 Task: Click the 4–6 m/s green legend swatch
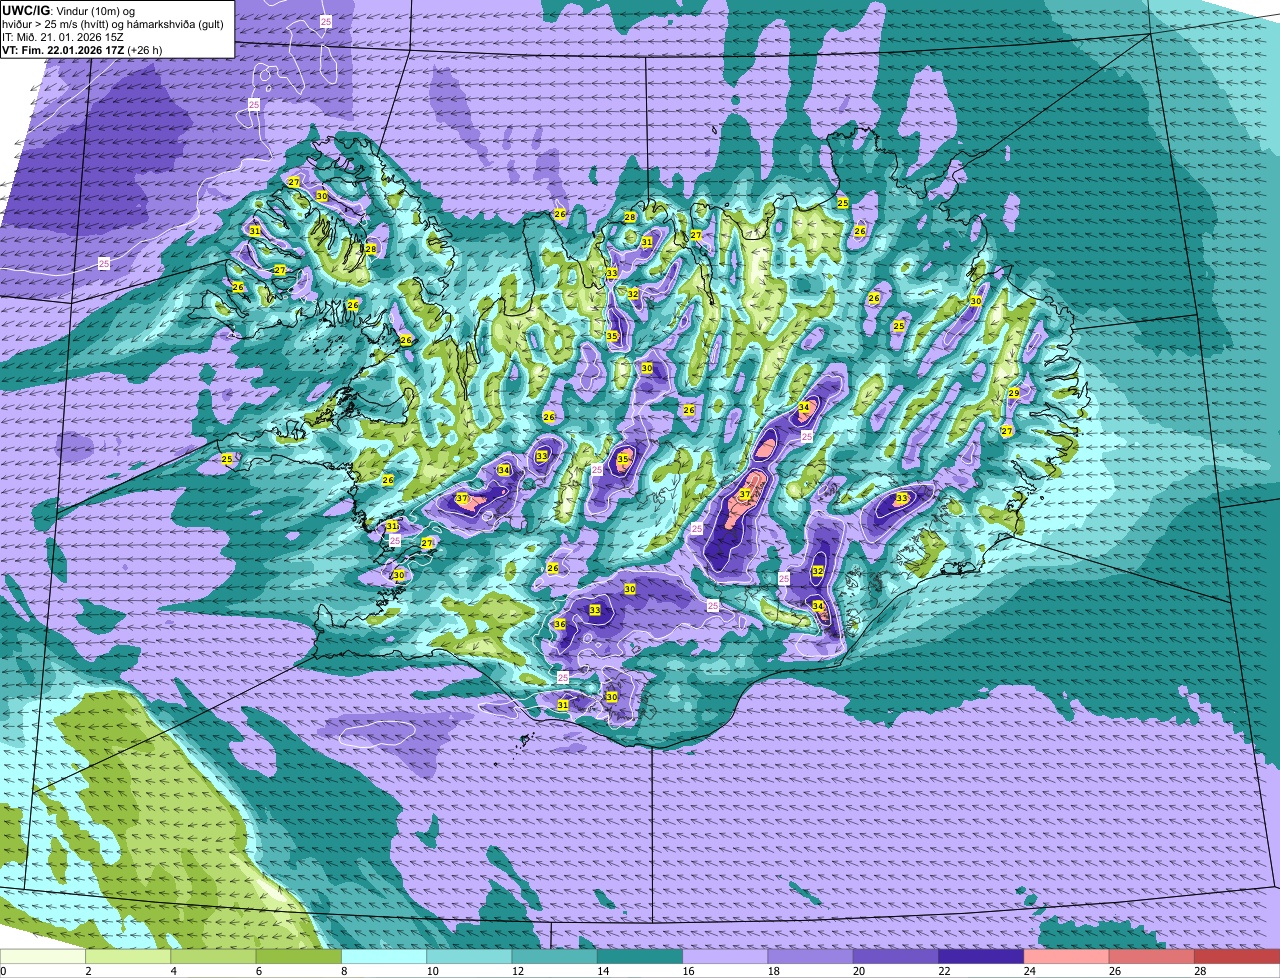pyautogui.click(x=213, y=957)
